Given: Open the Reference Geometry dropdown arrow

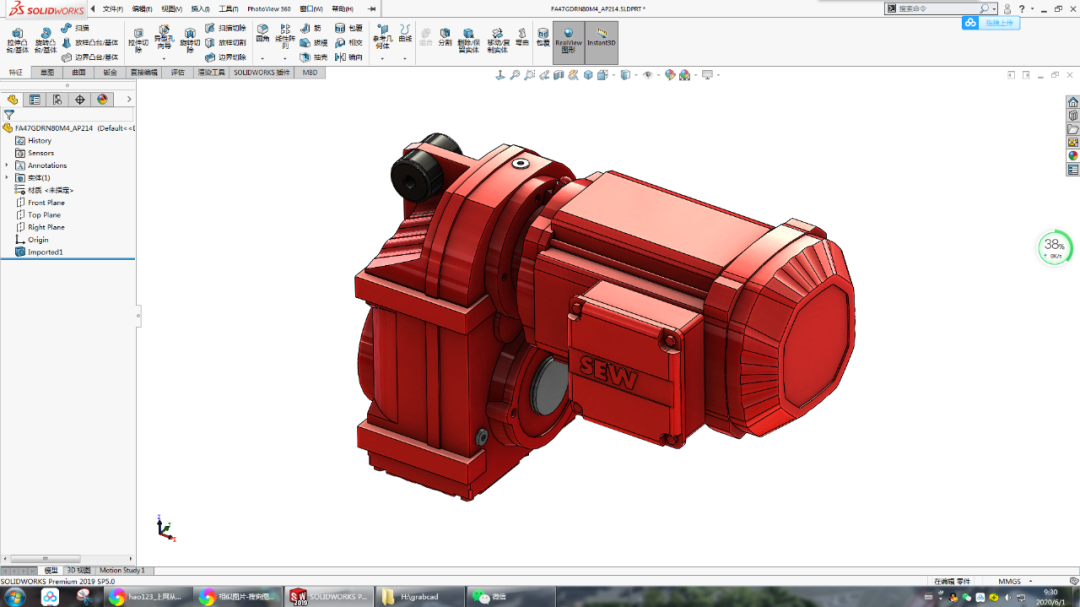Looking at the screenshot, I should (382, 59).
